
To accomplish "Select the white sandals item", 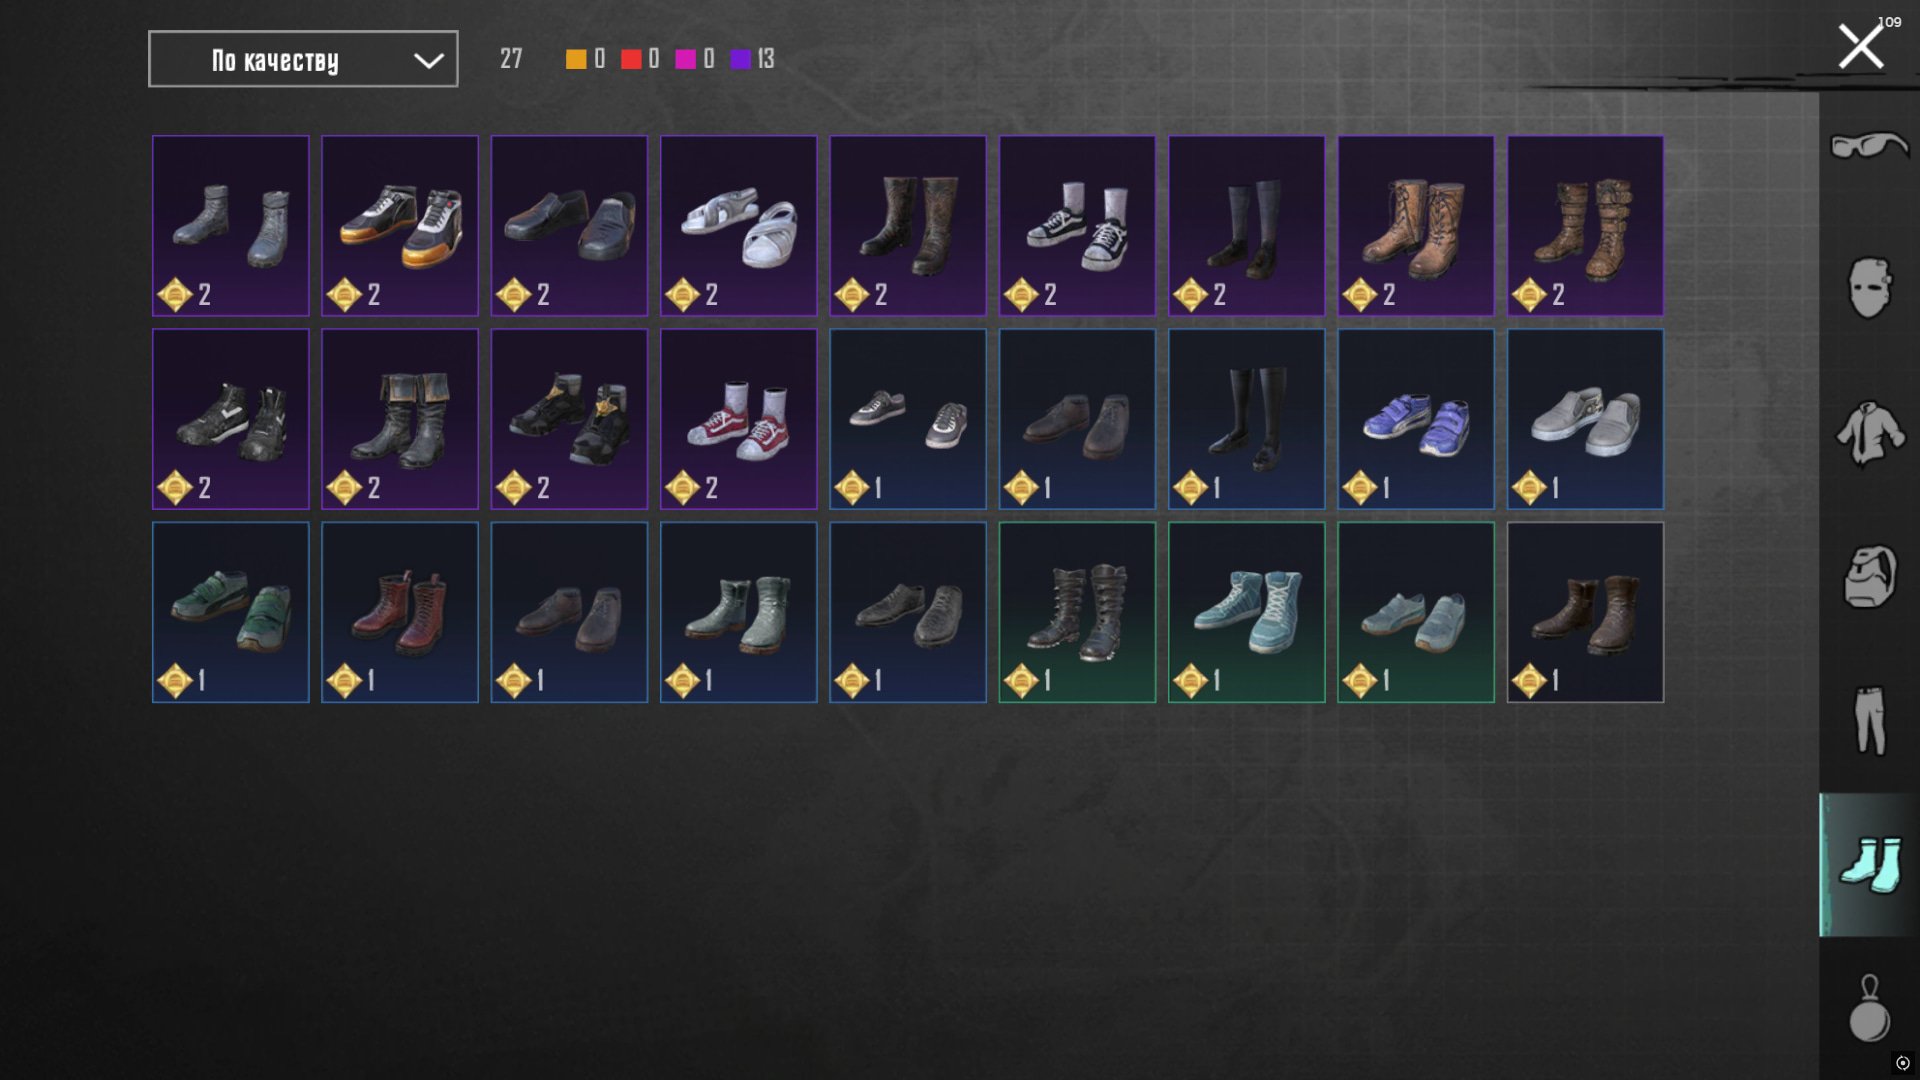I will (738, 226).
